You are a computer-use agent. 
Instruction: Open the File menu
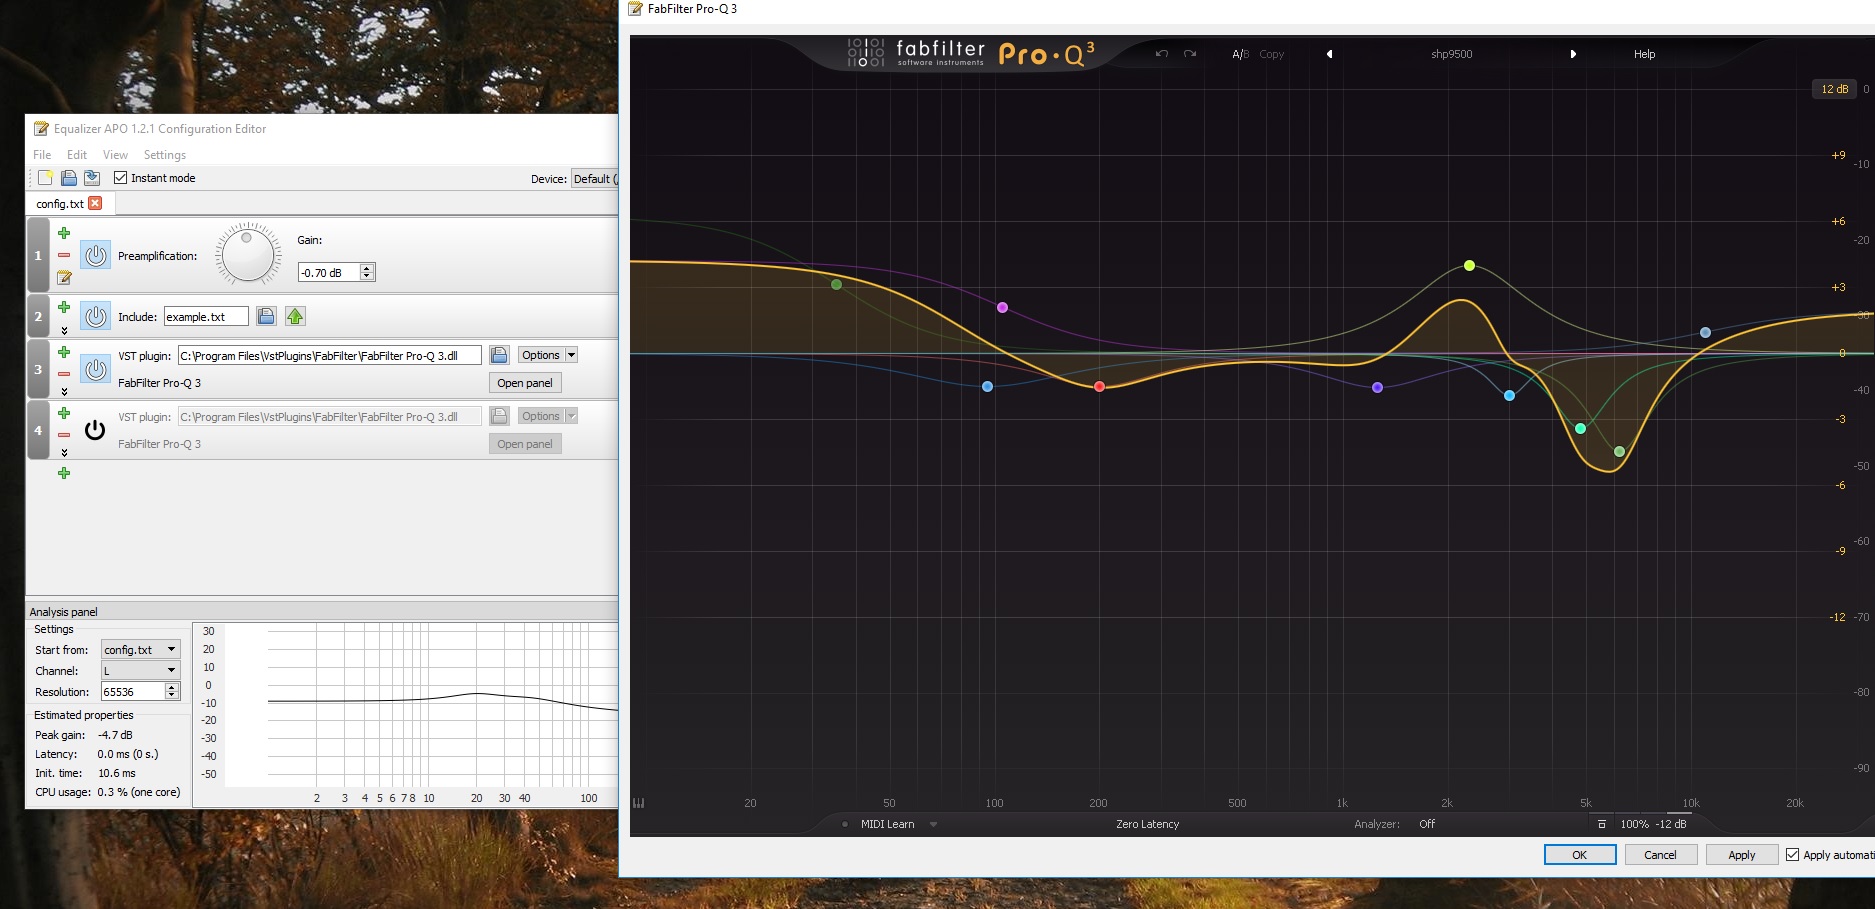42,155
